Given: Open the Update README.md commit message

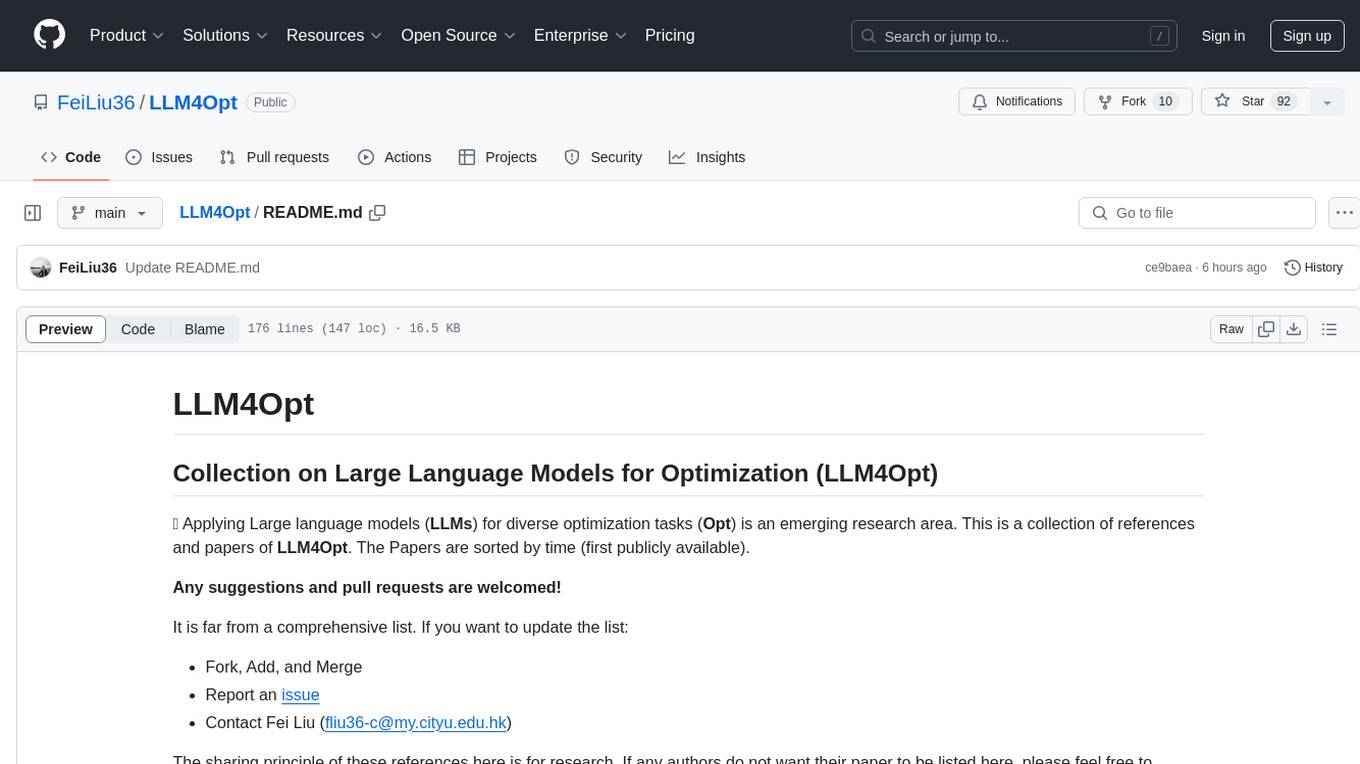Looking at the screenshot, I should click(x=192, y=268).
